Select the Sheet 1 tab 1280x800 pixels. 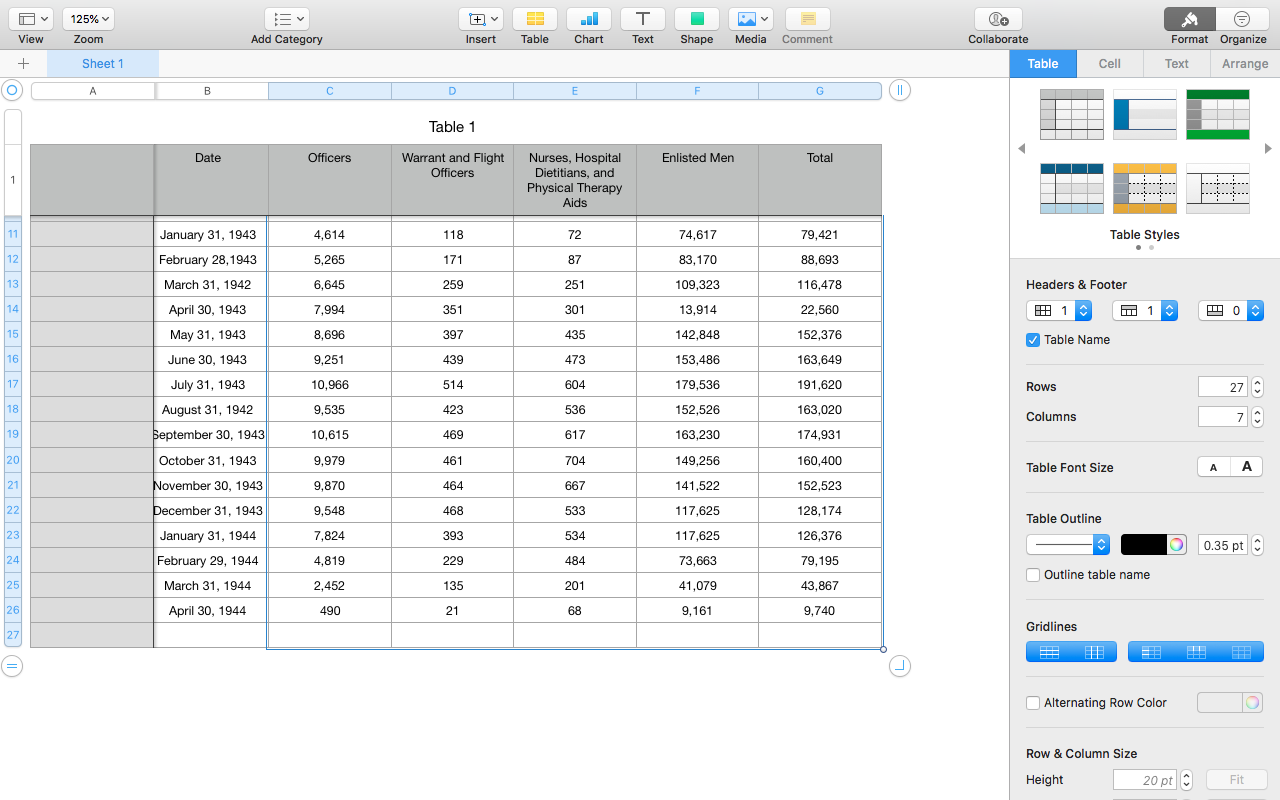pyautogui.click(x=103, y=64)
